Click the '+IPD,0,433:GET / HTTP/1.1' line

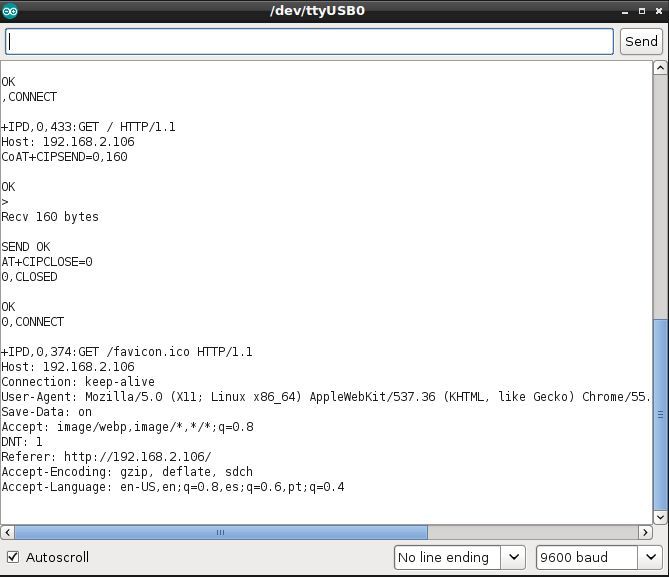pos(88,127)
